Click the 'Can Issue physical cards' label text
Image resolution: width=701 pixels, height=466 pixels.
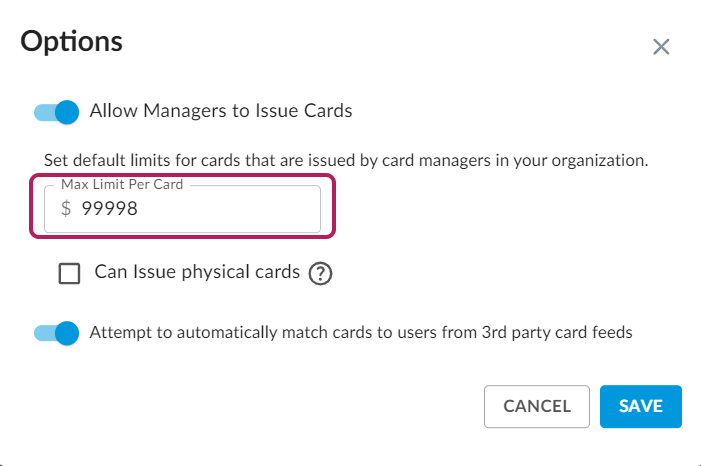click(197, 272)
